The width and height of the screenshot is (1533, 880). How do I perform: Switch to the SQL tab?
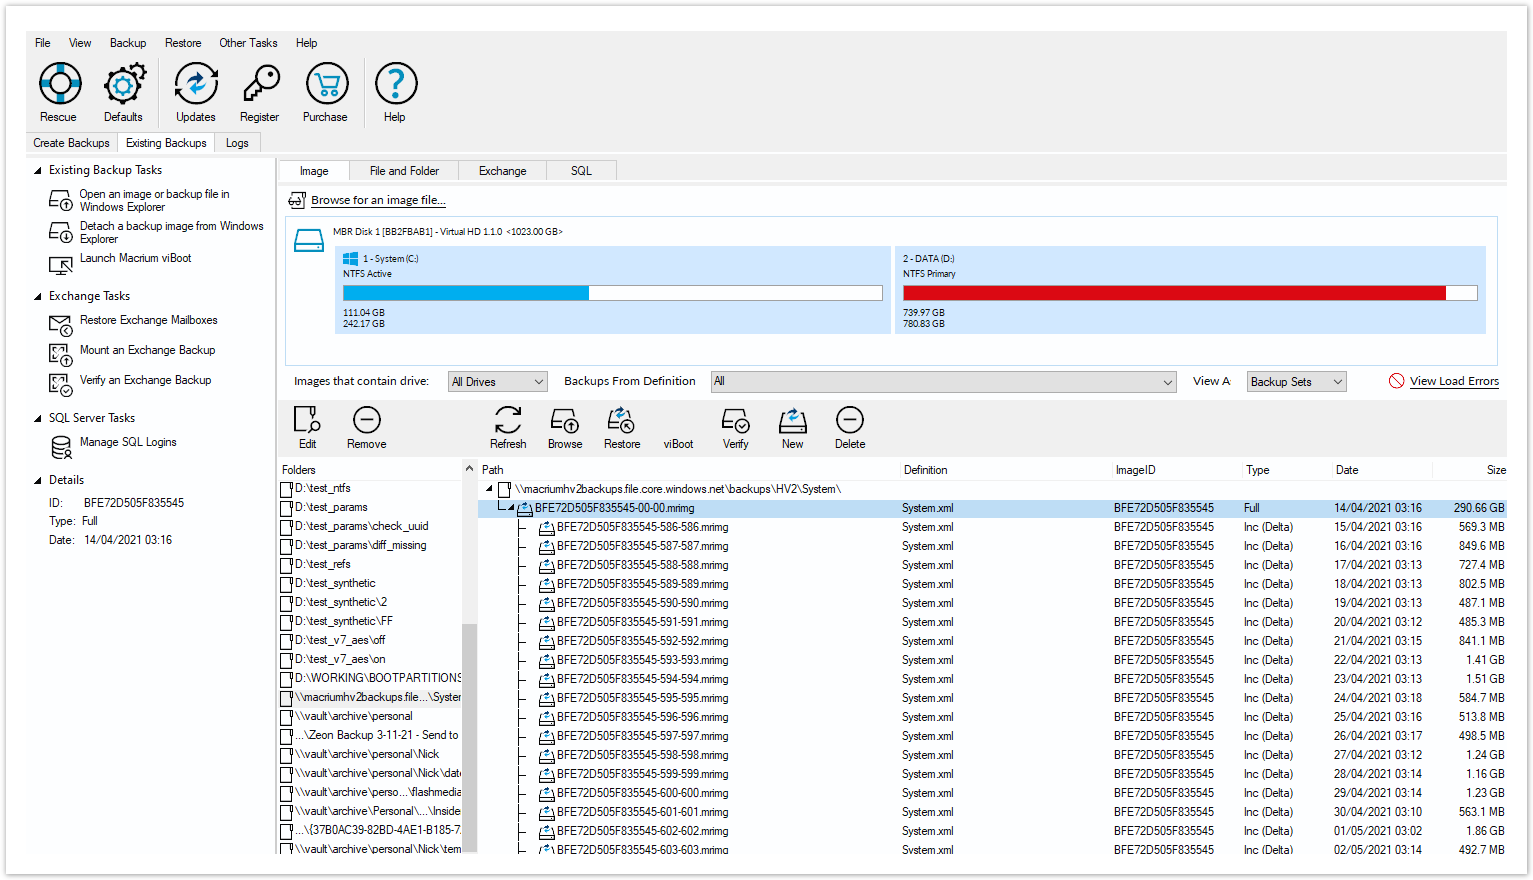click(582, 171)
